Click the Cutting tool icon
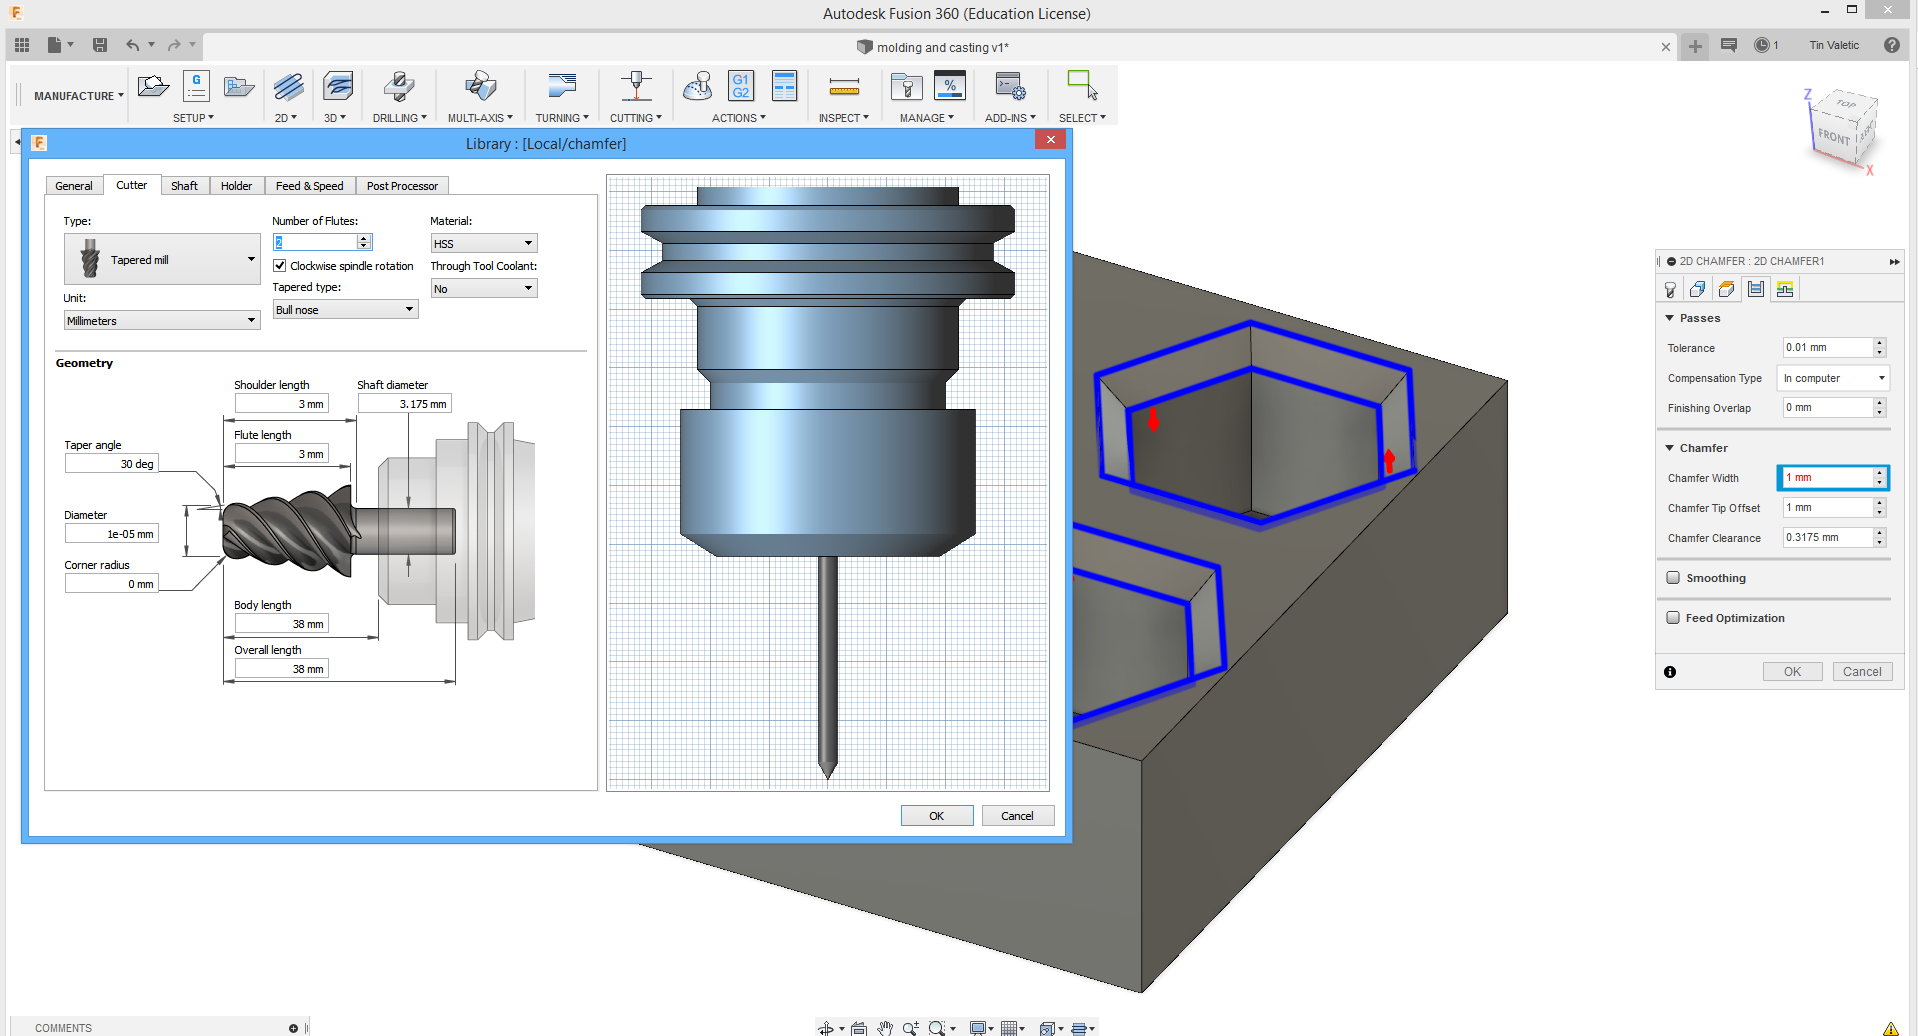The width and height of the screenshot is (1918, 1036). point(636,86)
